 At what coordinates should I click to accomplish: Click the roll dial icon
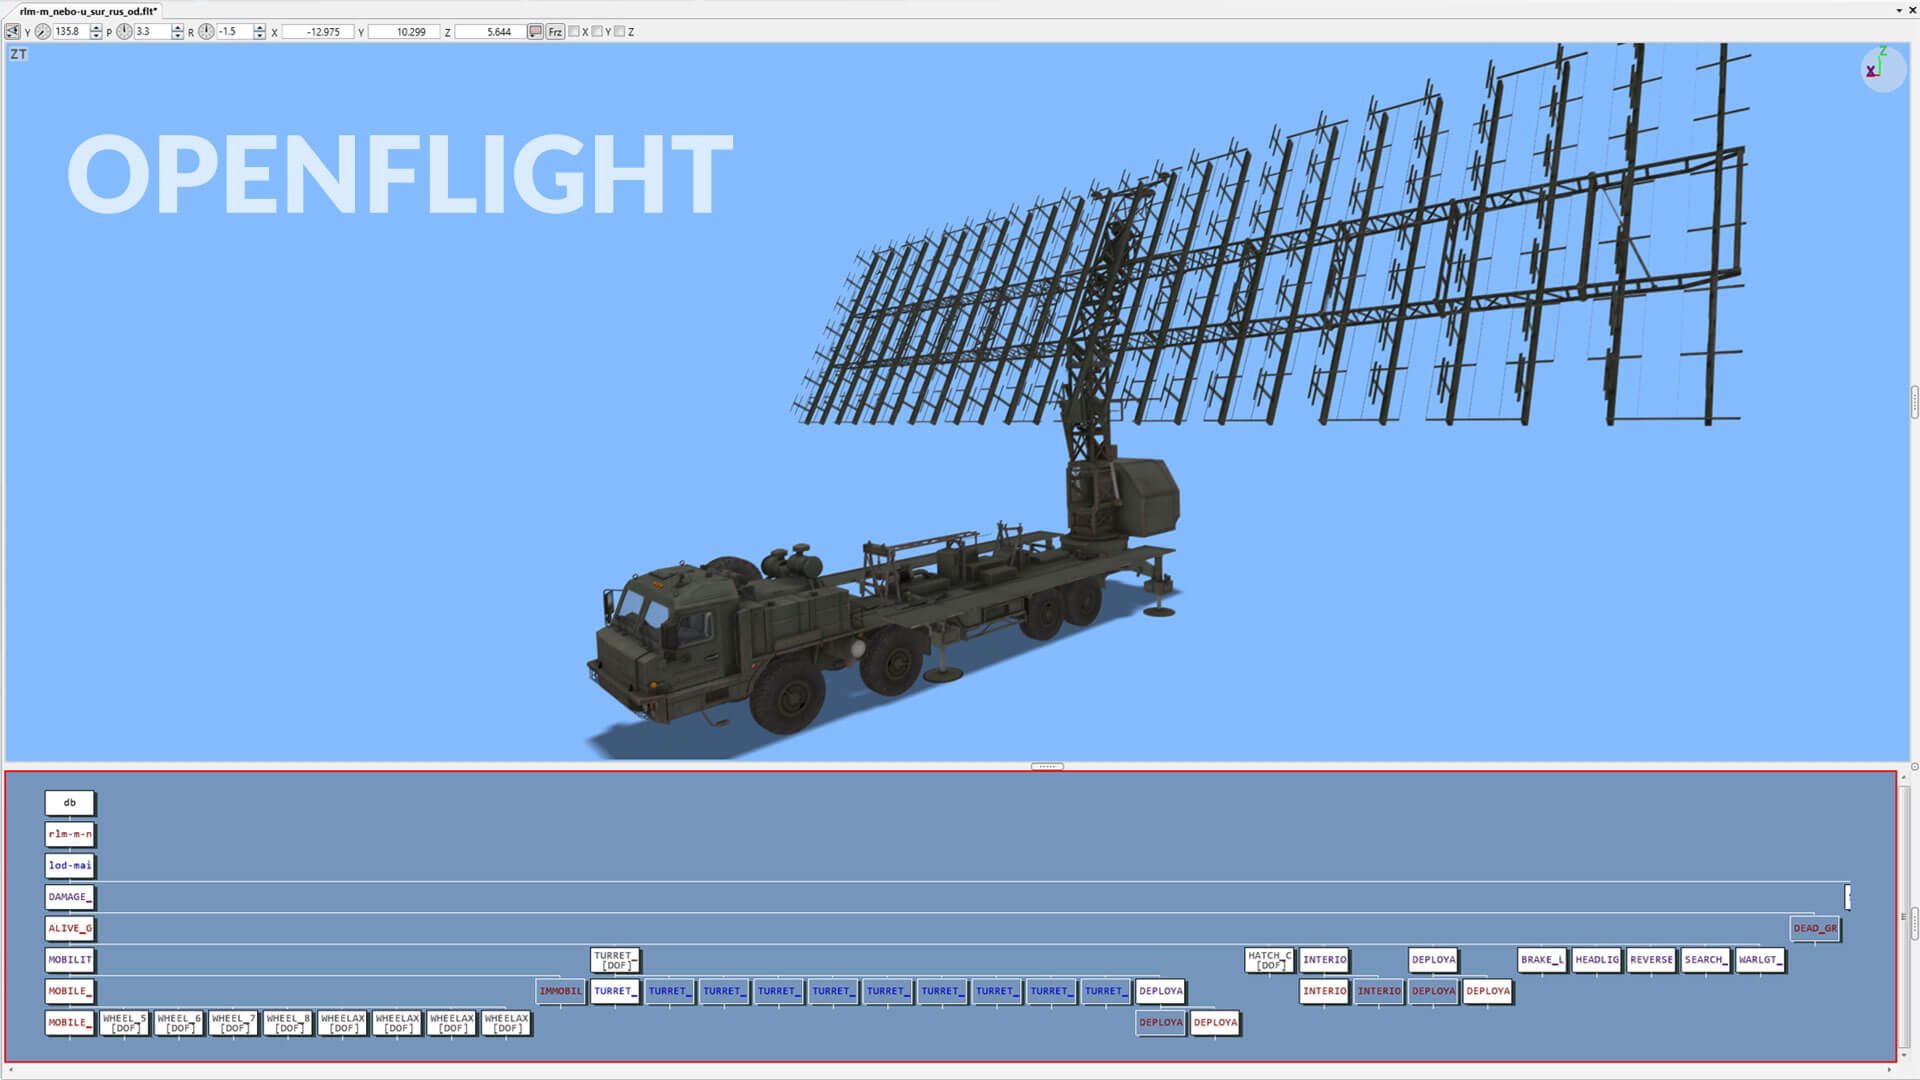[x=206, y=32]
